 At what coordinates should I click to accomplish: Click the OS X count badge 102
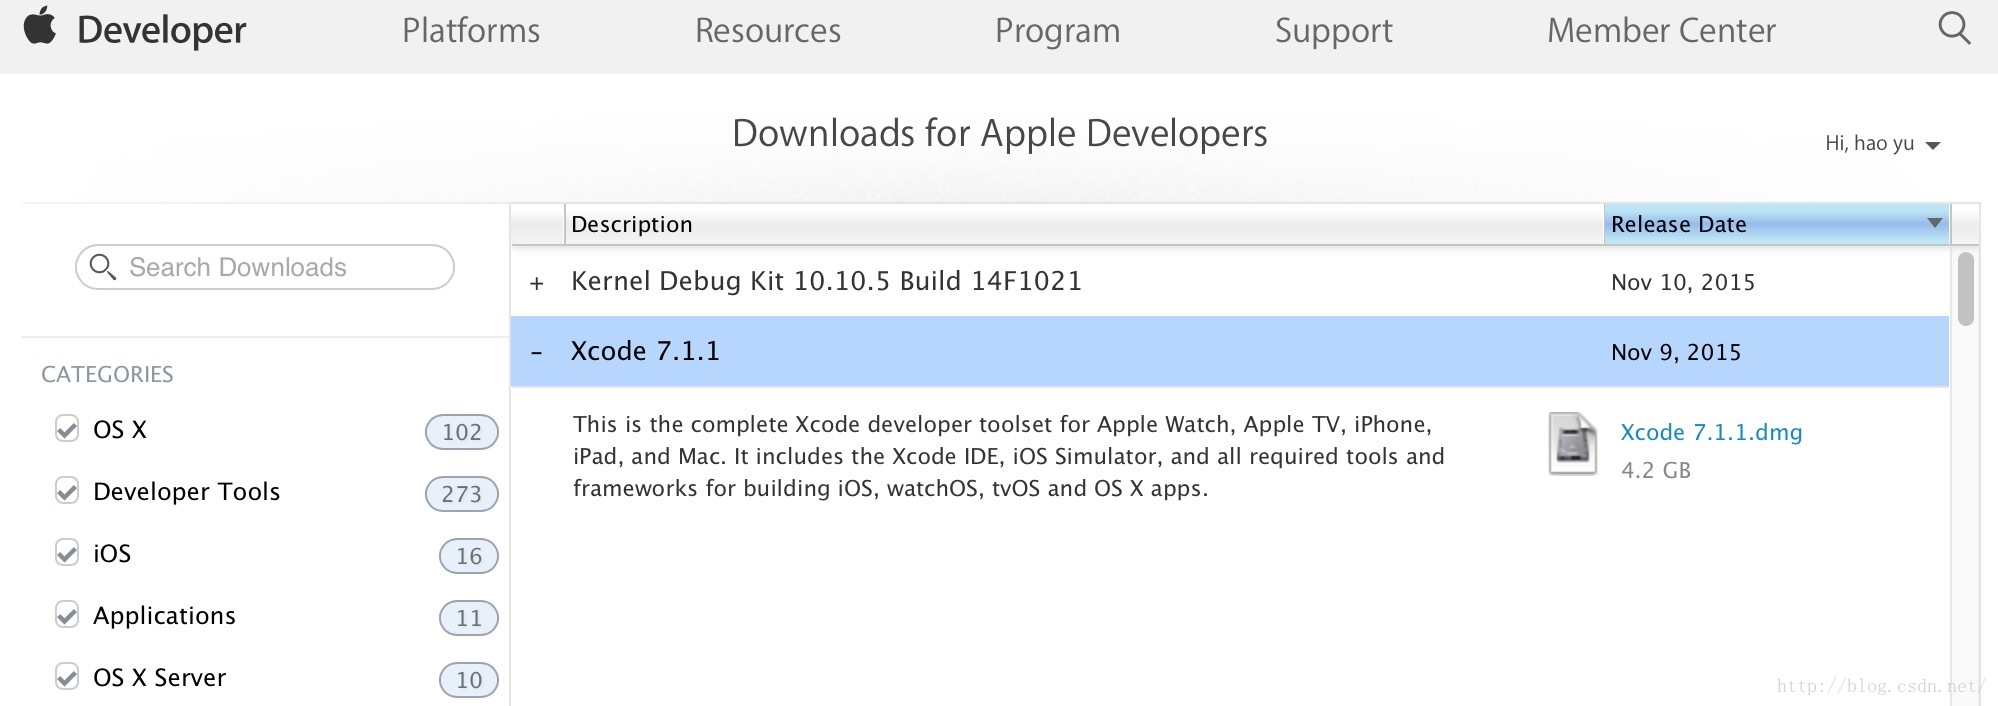pos(462,431)
